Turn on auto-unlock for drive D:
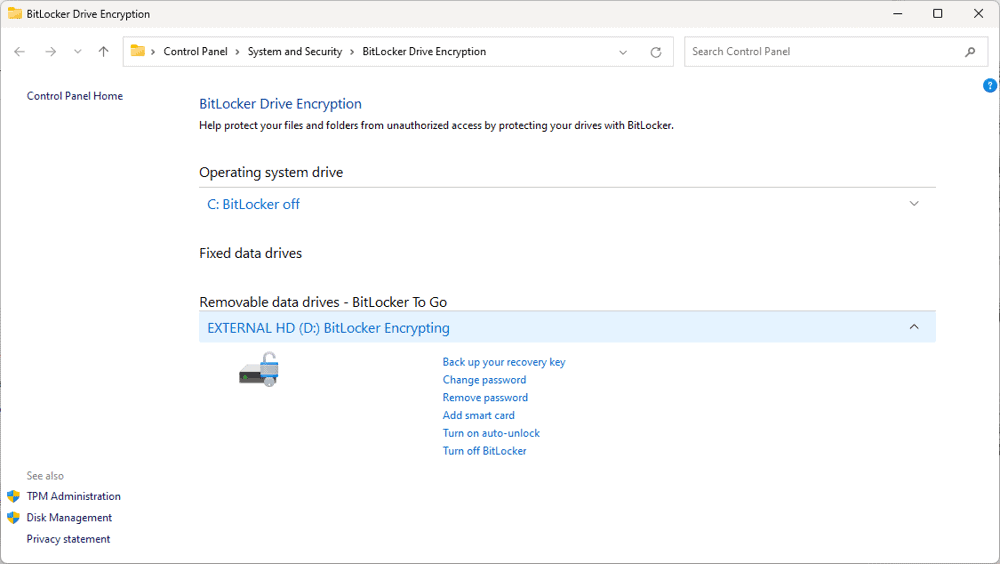The height and width of the screenshot is (564, 1000). 491,433
